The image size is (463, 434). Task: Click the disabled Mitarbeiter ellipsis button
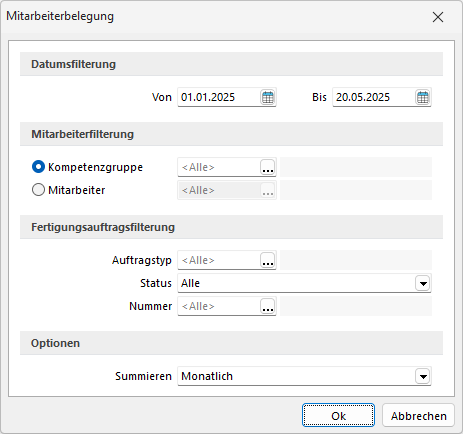point(268,190)
